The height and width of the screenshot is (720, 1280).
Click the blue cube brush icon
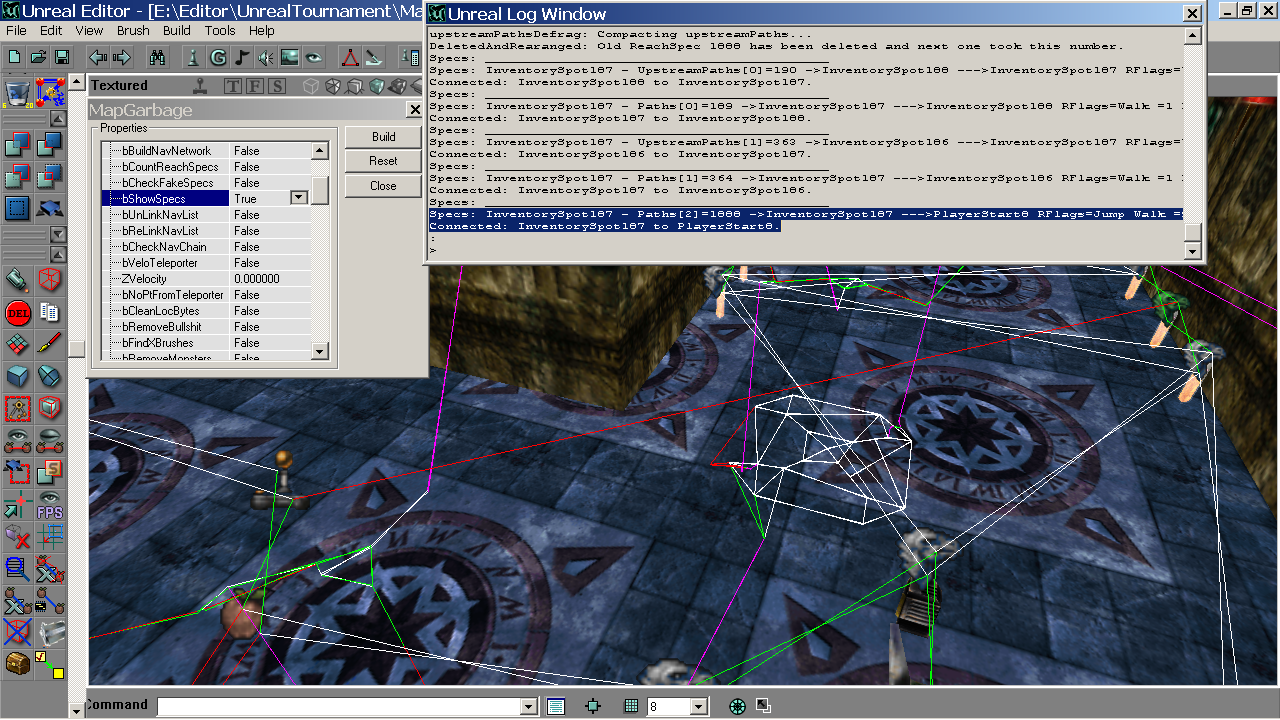(17, 376)
